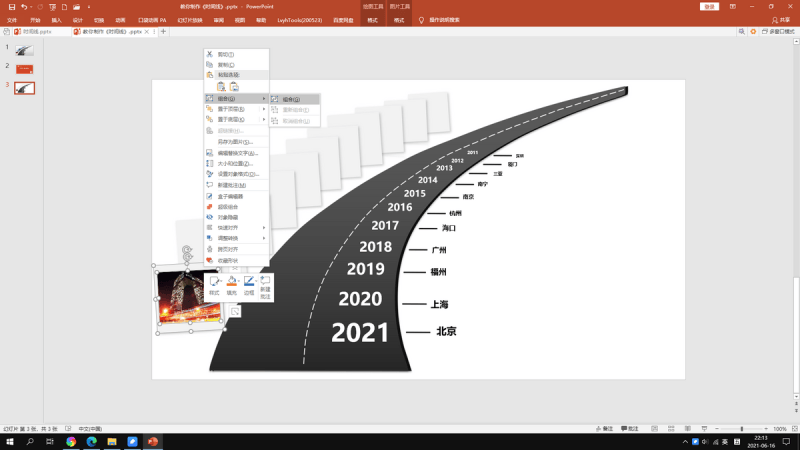Select slide 1 thumbnail
The width and height of the screenshot is (800, 450).
[24, 48]
